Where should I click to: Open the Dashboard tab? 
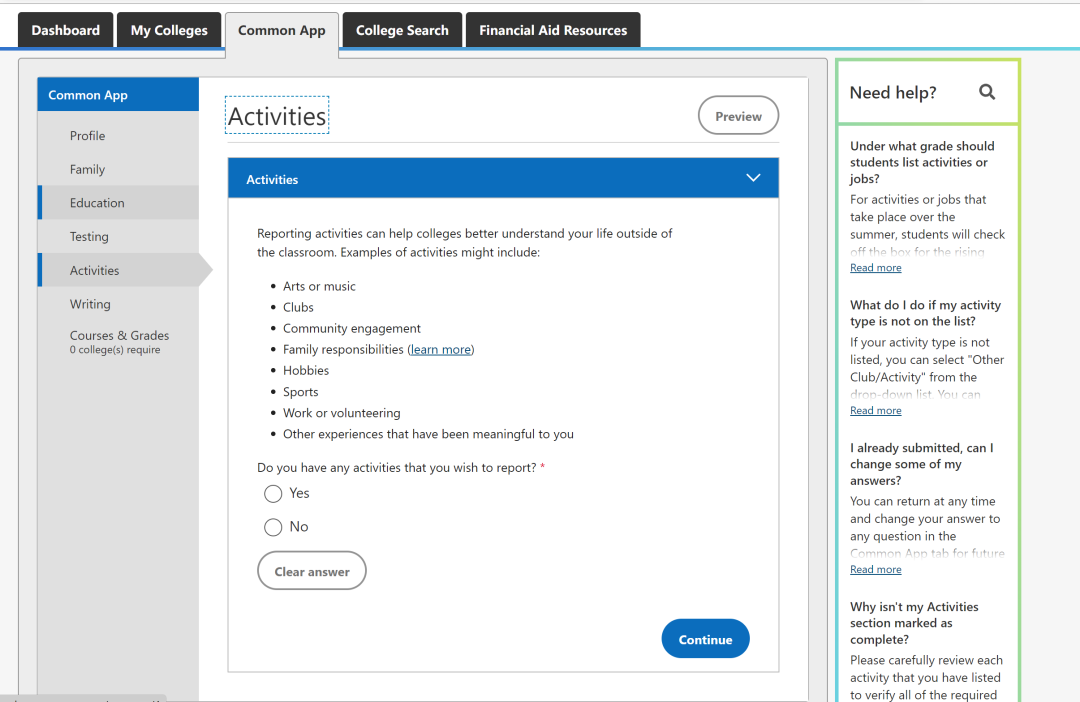65,30
